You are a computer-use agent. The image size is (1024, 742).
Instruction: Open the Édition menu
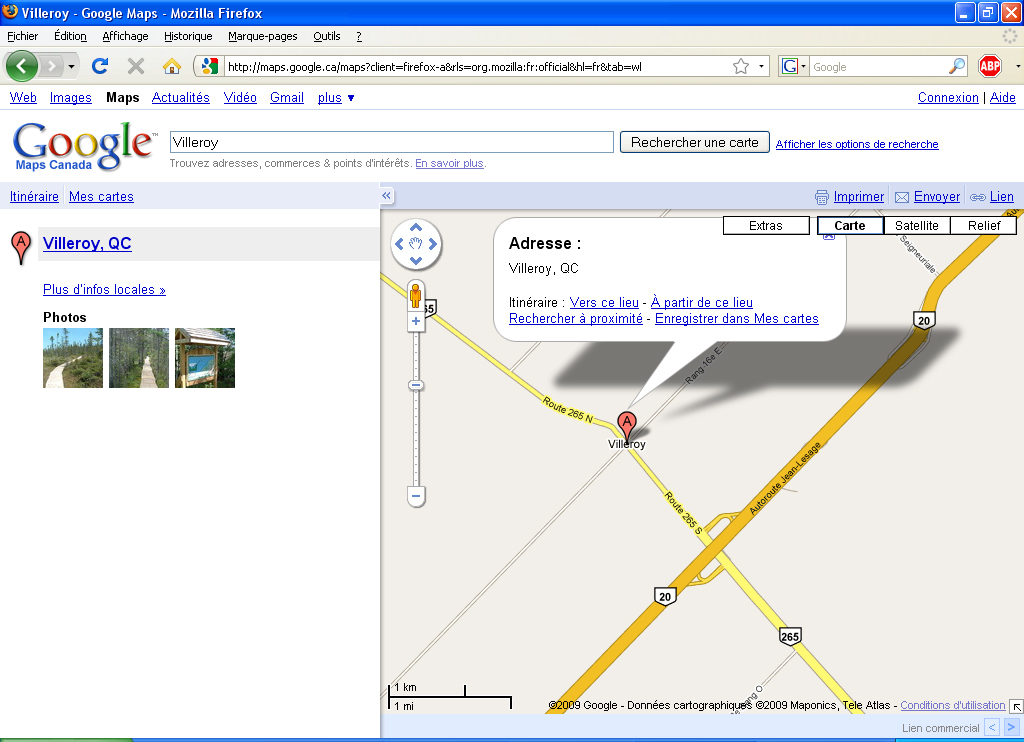70,36
